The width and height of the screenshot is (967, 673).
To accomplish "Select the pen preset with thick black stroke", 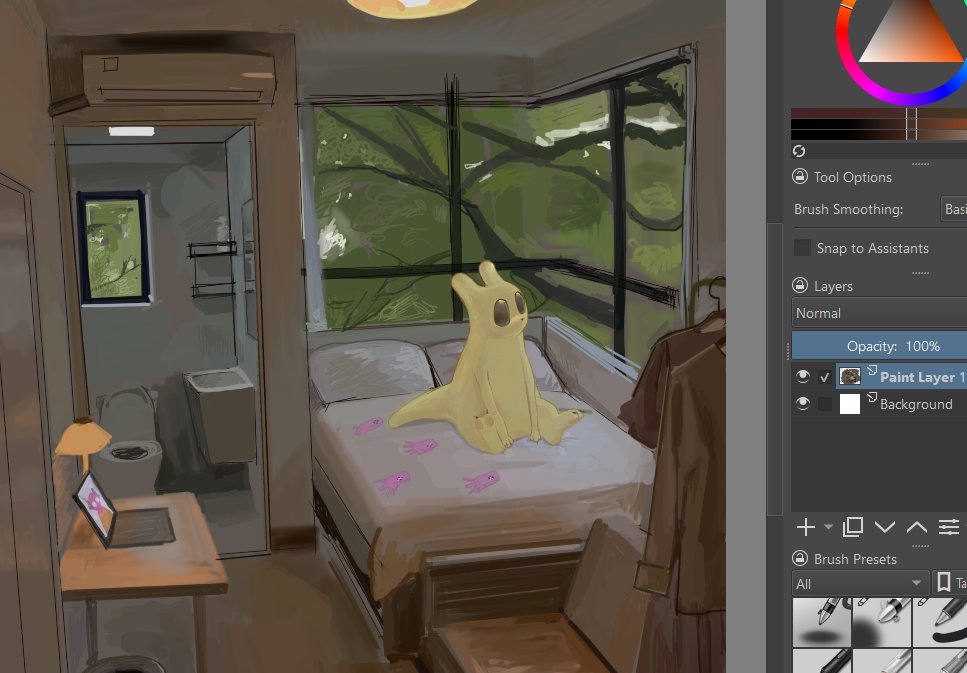I will pyautogui.click(x=940, y=622).
